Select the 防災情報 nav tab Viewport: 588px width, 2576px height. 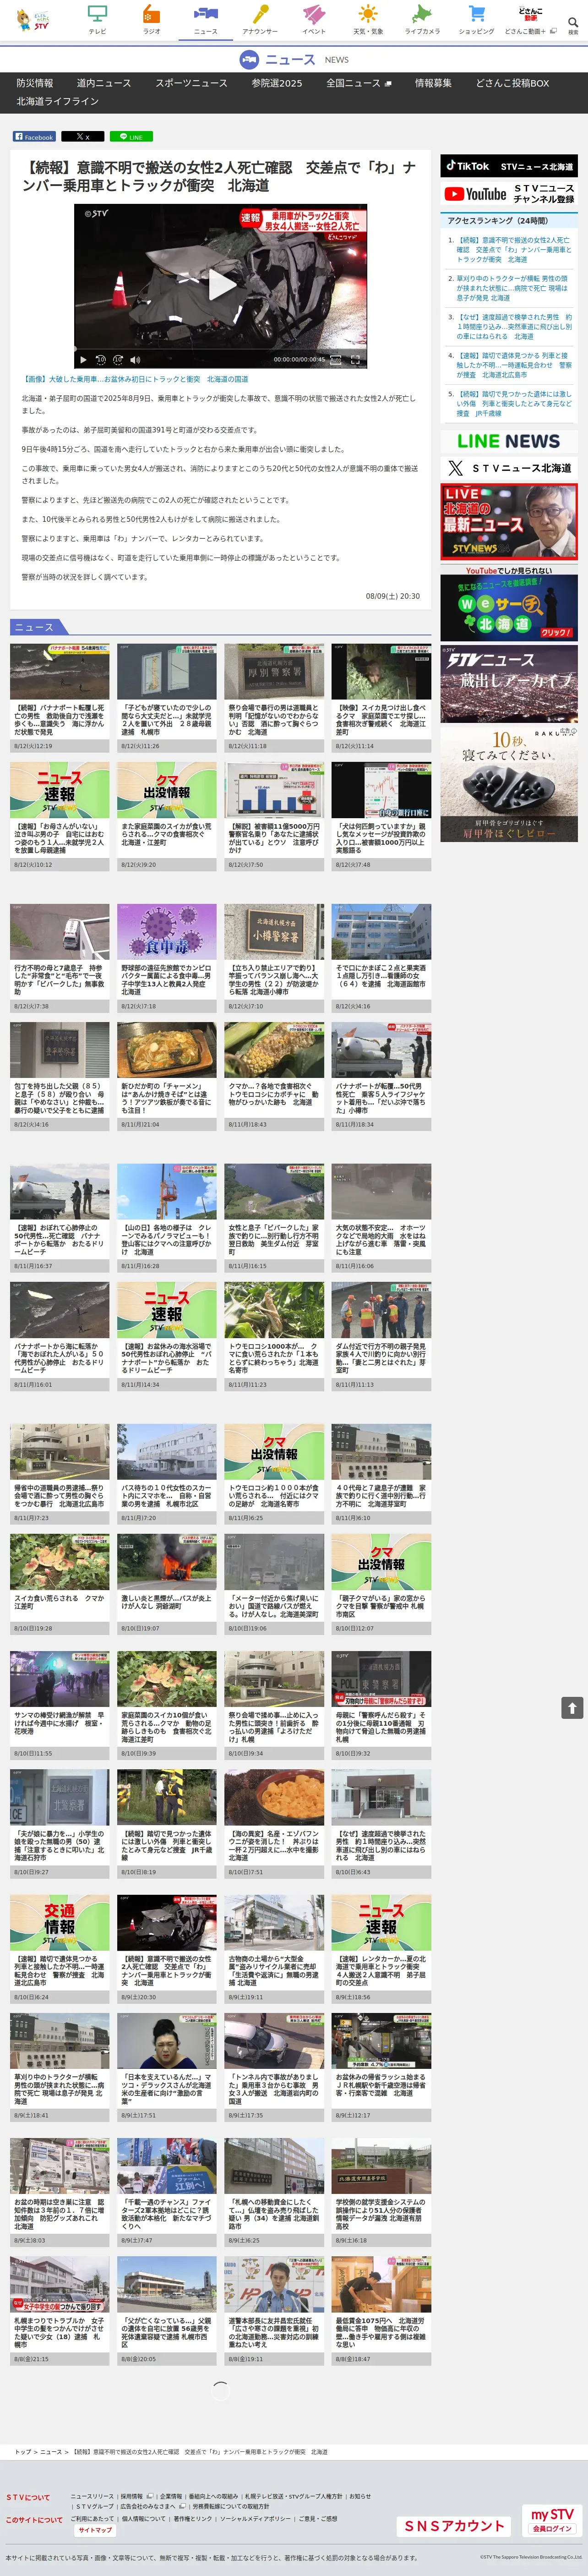pyautogui.click(x=35, y=83)
